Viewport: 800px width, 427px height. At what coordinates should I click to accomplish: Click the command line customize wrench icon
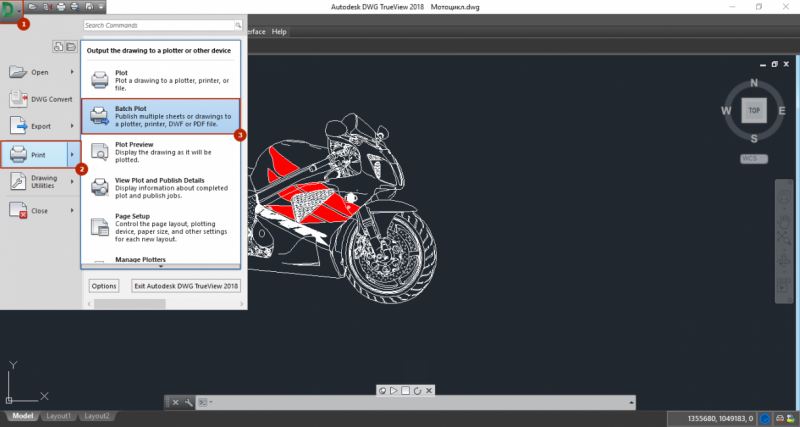(x=188, y=403)
